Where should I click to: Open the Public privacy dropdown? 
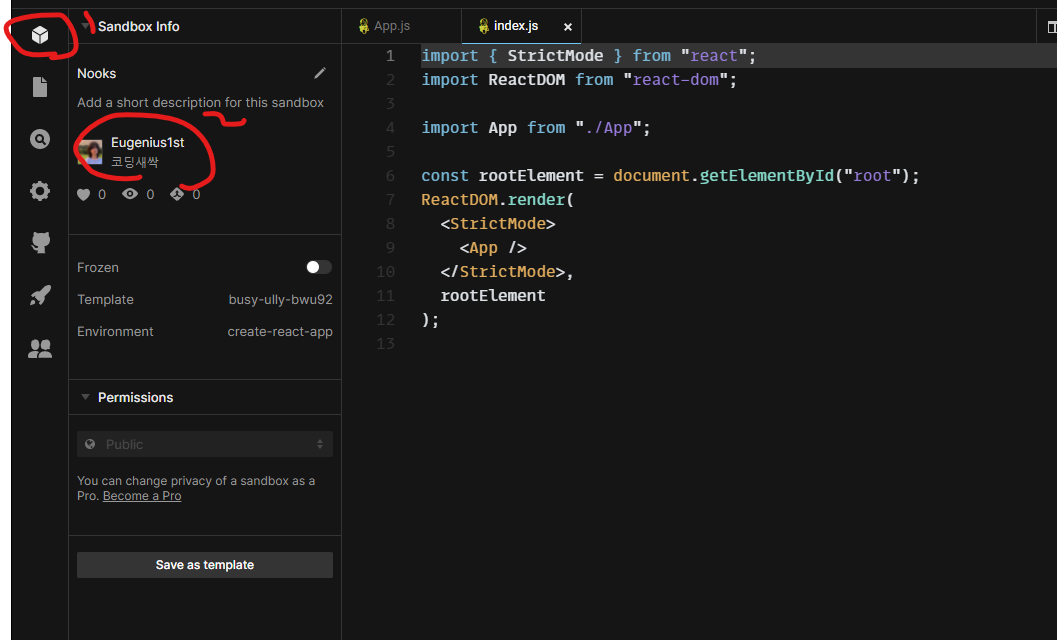tap(205, 444)
